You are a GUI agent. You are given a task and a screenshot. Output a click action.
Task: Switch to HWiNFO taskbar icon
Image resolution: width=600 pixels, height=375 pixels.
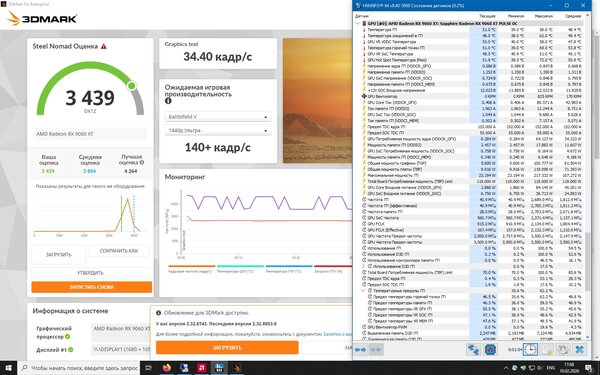[x=219, y=368]
